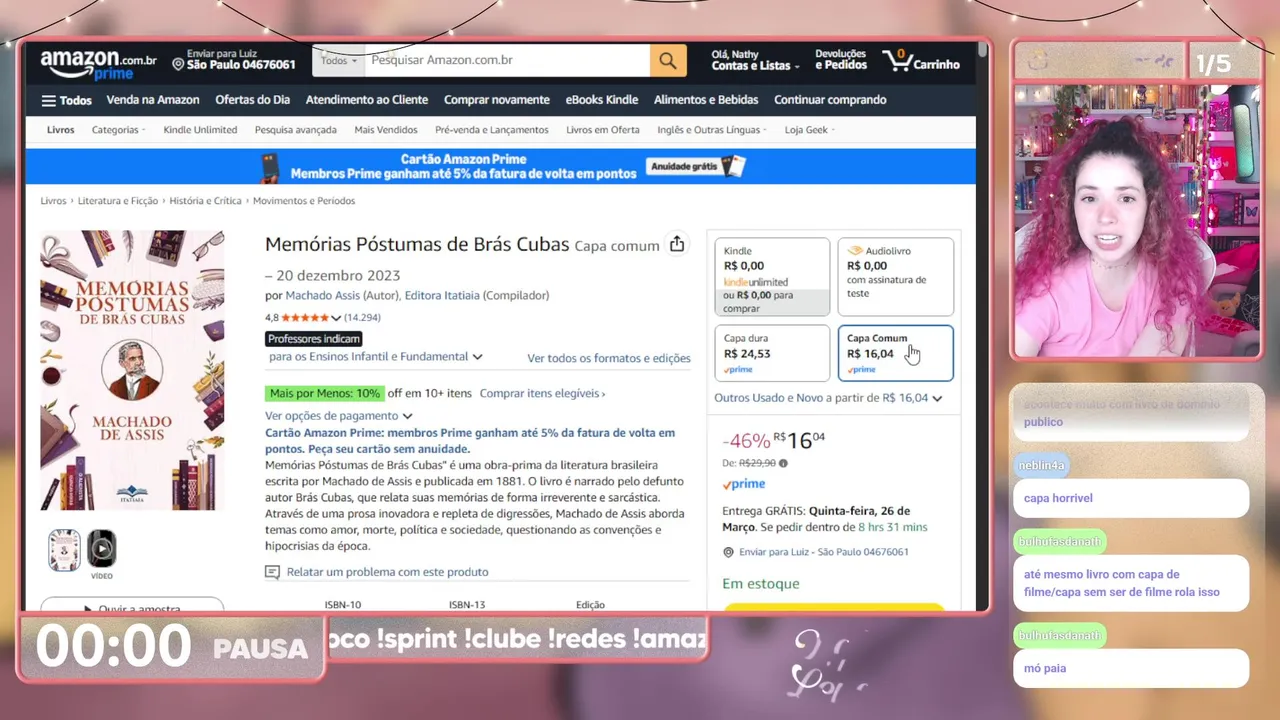Open the shopping cart icon
The image size is (1280, 720).
coord(897,61)
